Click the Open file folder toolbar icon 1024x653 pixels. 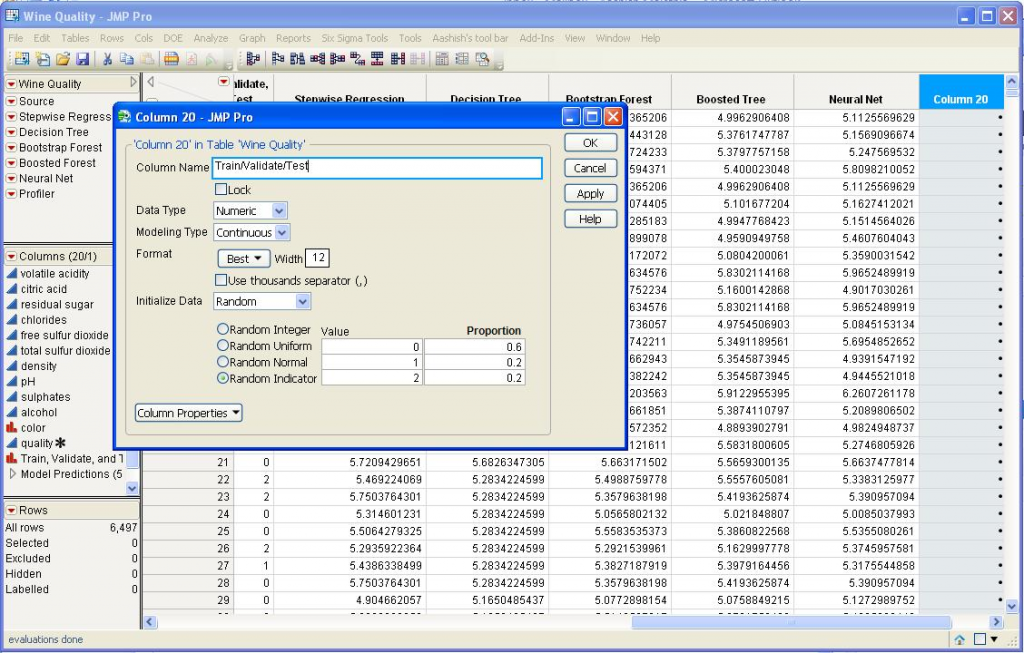[x=63, y=60]
